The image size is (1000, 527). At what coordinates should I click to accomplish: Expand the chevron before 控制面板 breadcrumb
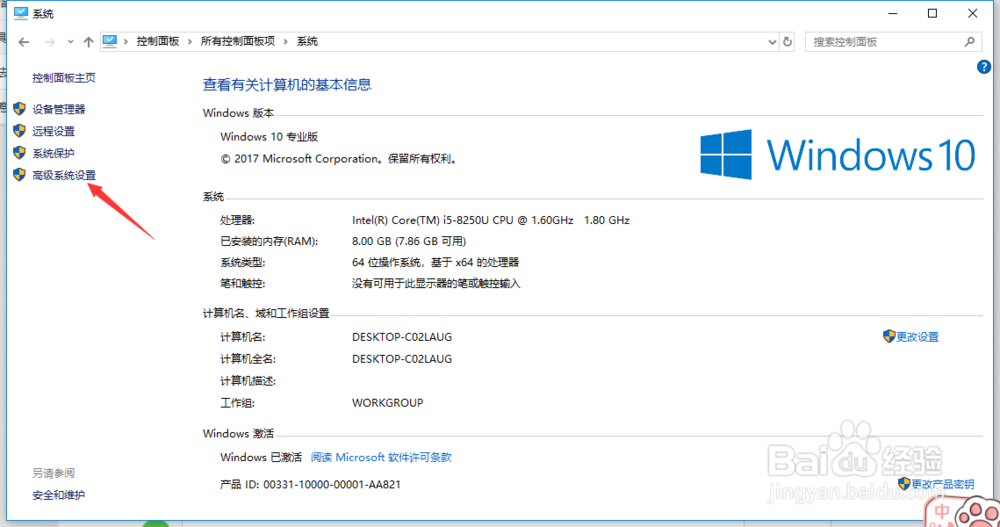126,41
